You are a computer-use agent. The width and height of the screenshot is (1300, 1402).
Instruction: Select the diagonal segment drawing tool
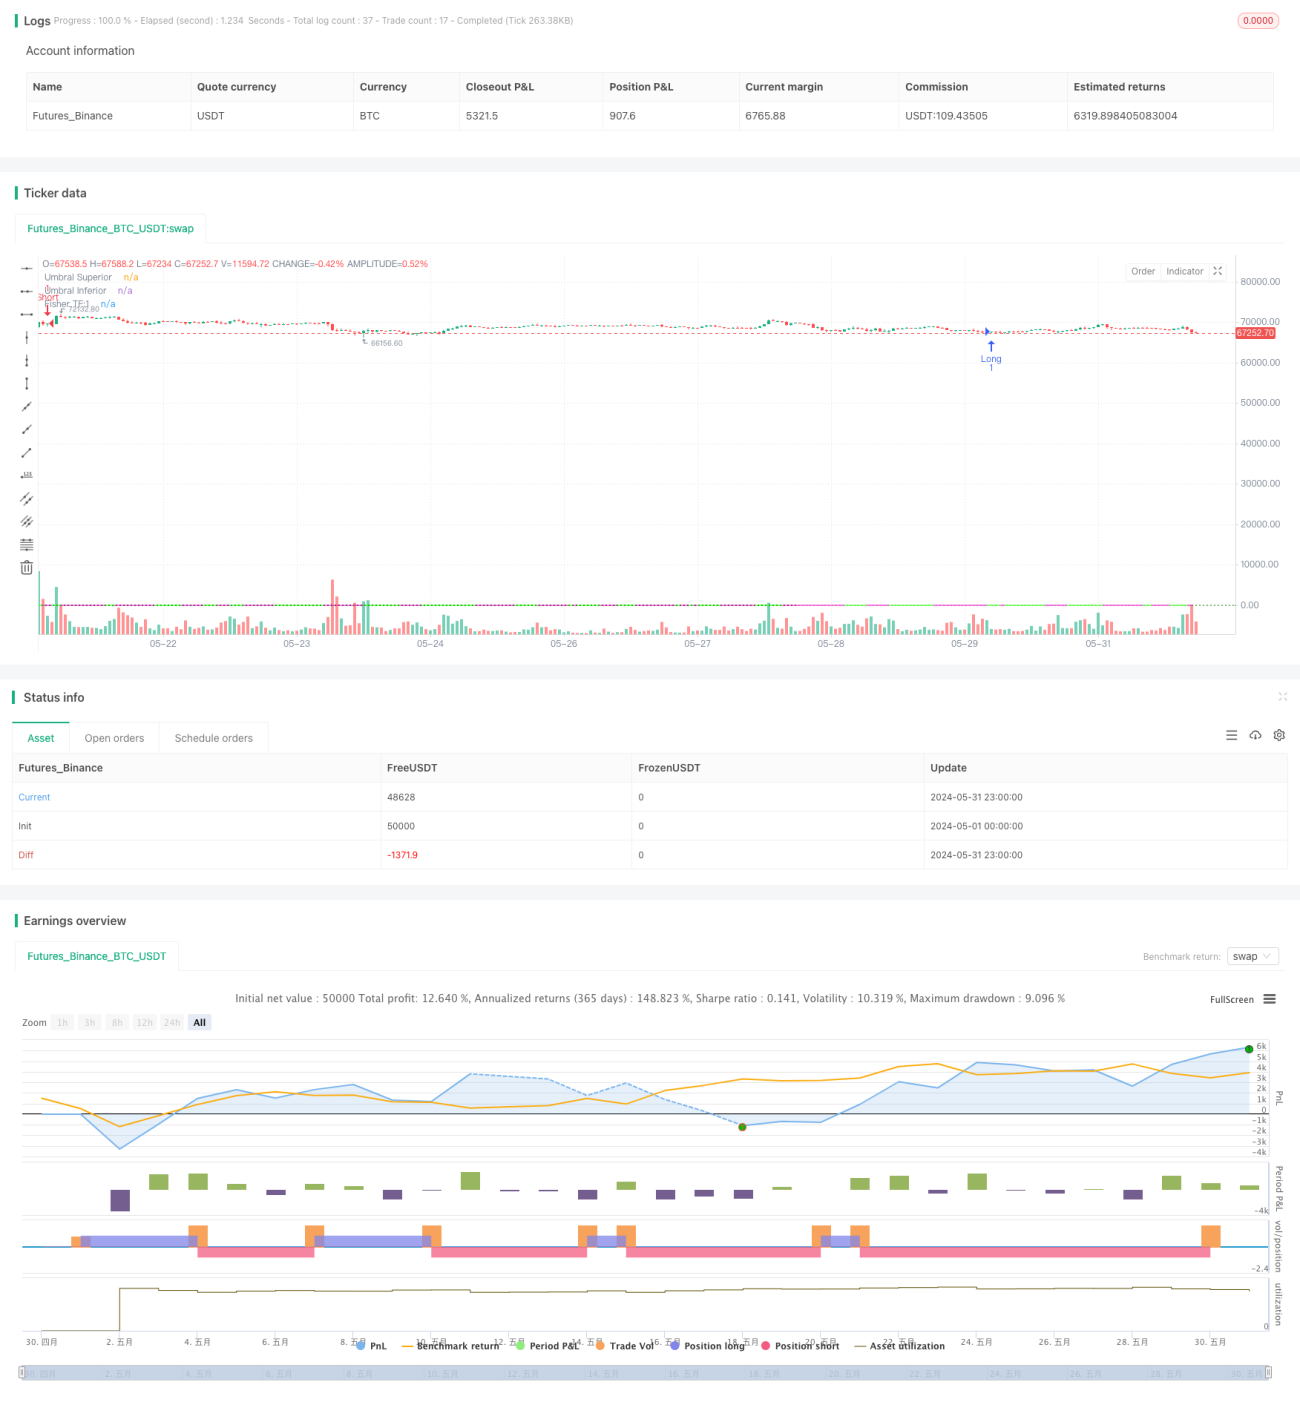coord(26,452)
